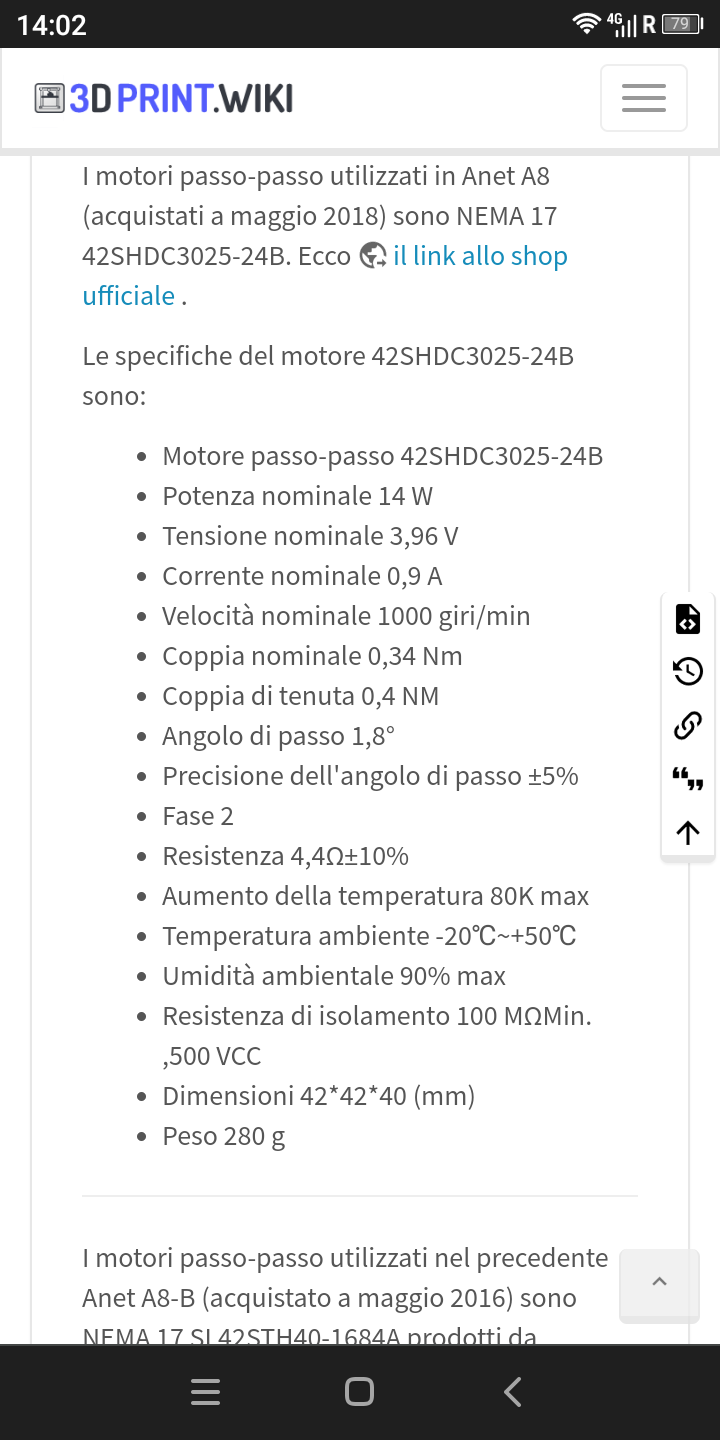Show page source via file-code icon
The height and width of the screenshot is (1440, 720).
coord(688,619)
